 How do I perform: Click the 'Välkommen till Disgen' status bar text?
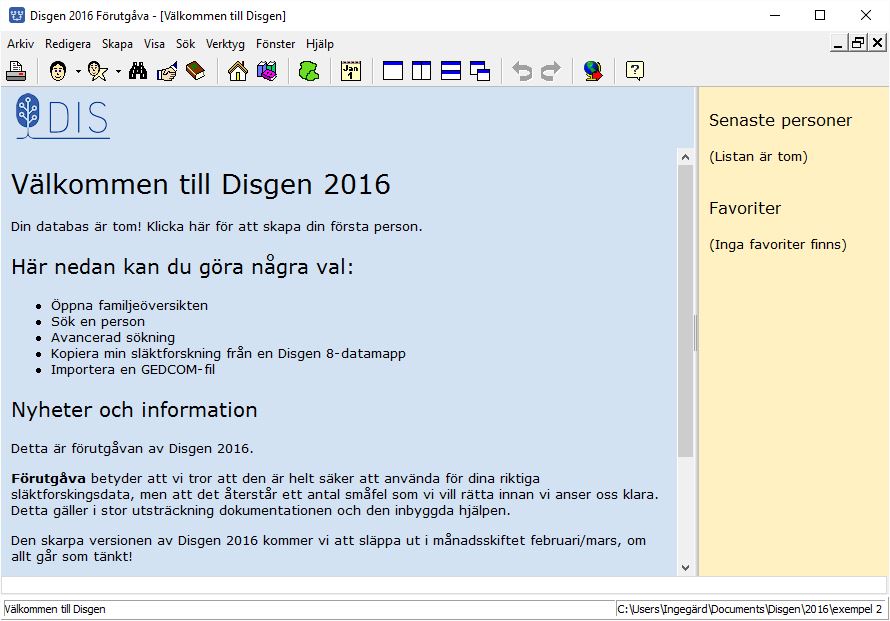coord(55,609)
